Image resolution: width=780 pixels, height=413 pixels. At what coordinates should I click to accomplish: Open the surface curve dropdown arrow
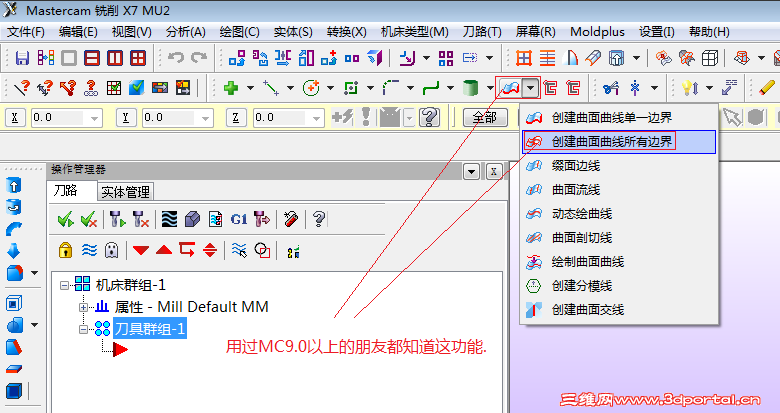(x=531, y=89)
